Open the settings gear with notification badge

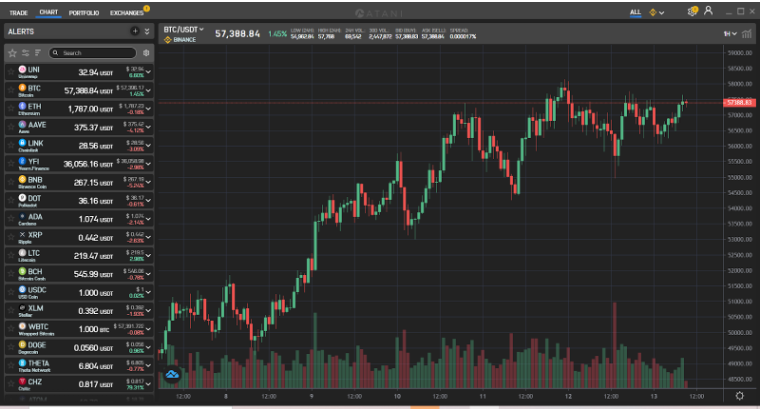click(693, 11)
